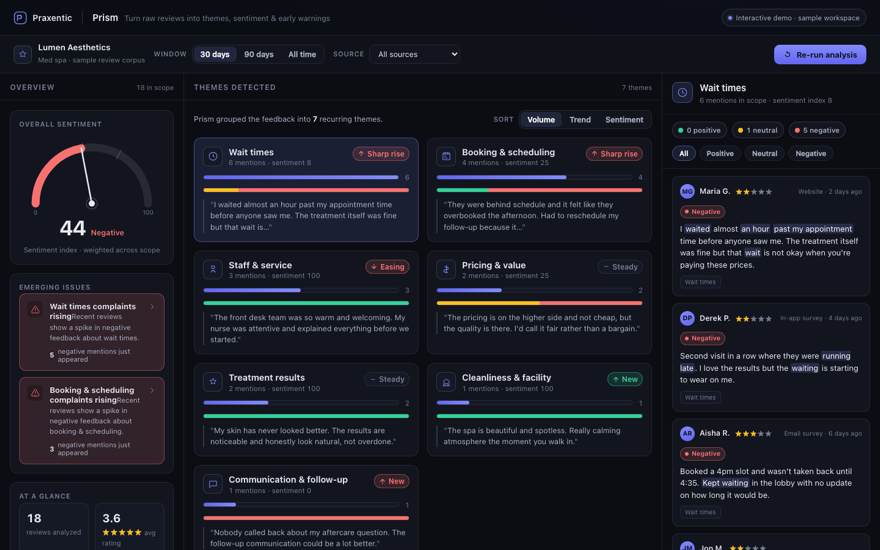This screenshot has height=550, width=880.
Task: Click the Steady badge on Treatment results
Action: [387, 379]
